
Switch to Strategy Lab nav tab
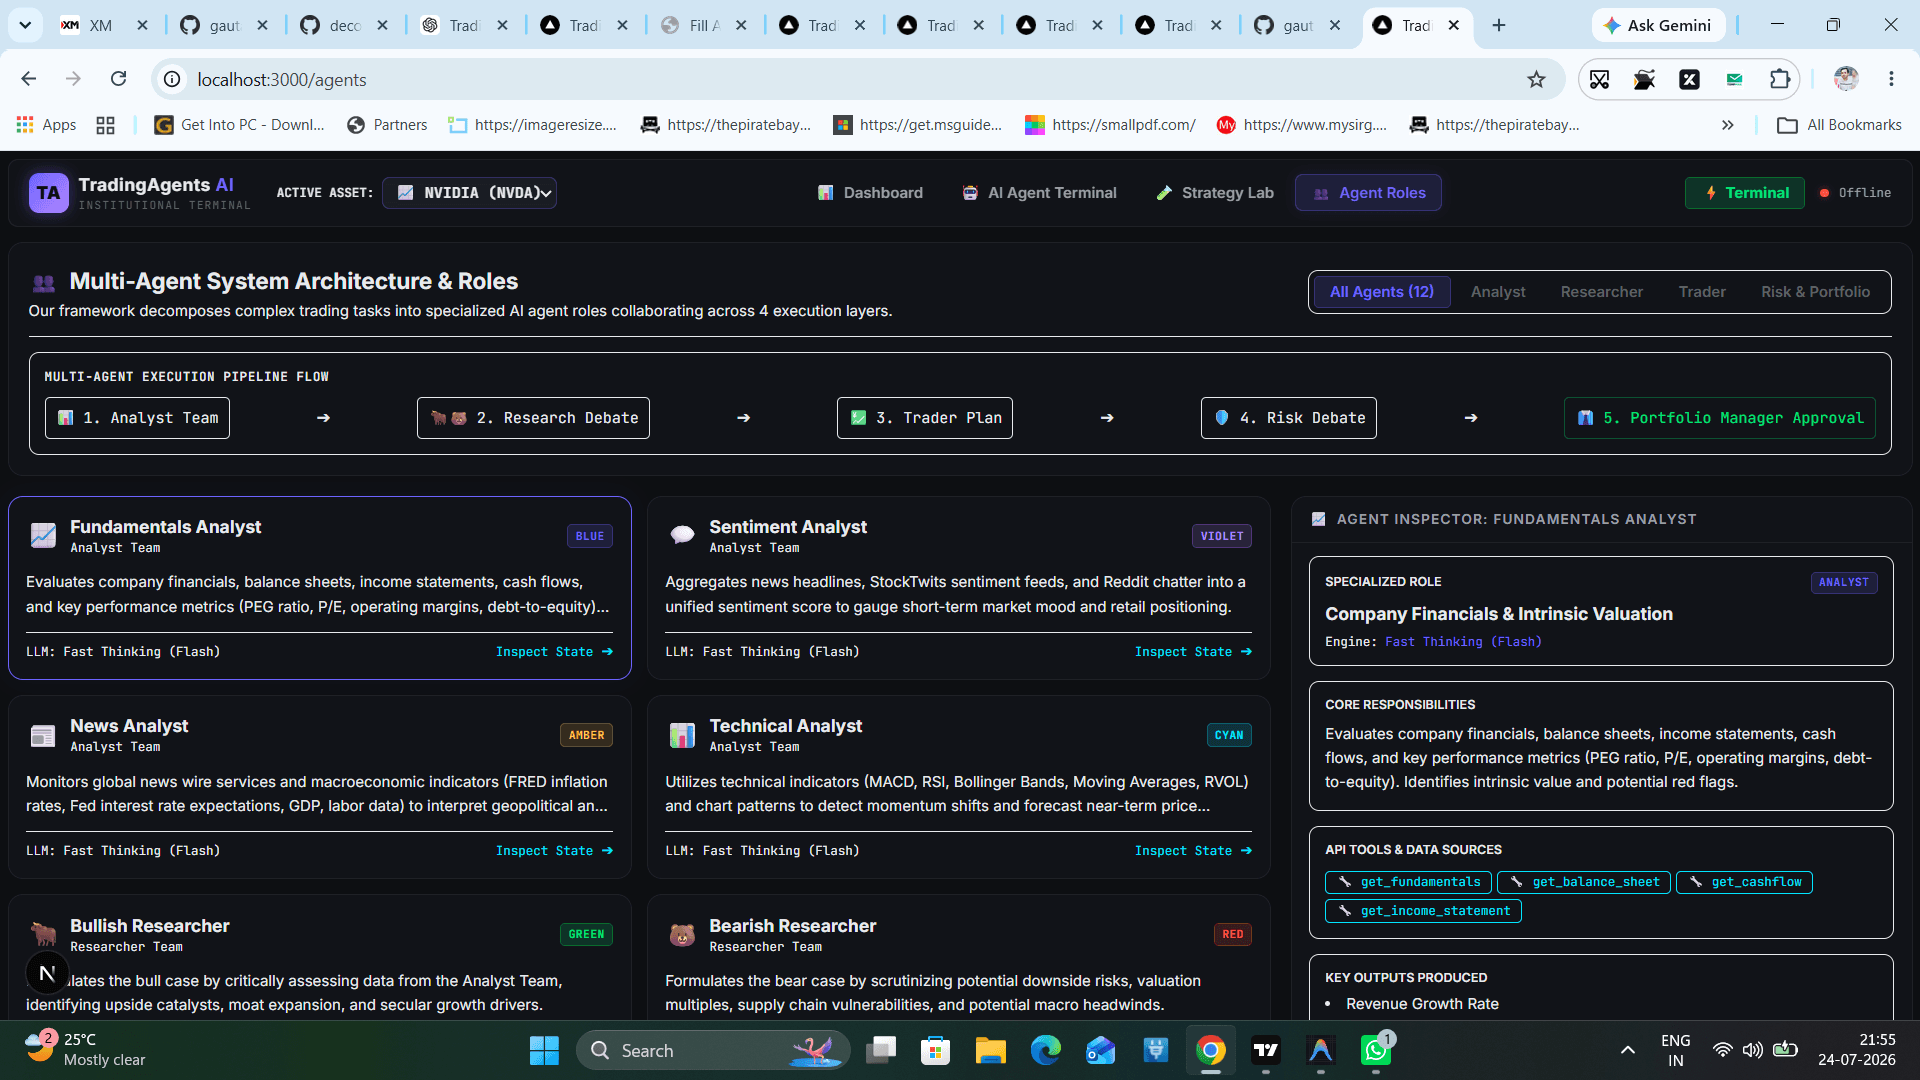point(1214,193)
